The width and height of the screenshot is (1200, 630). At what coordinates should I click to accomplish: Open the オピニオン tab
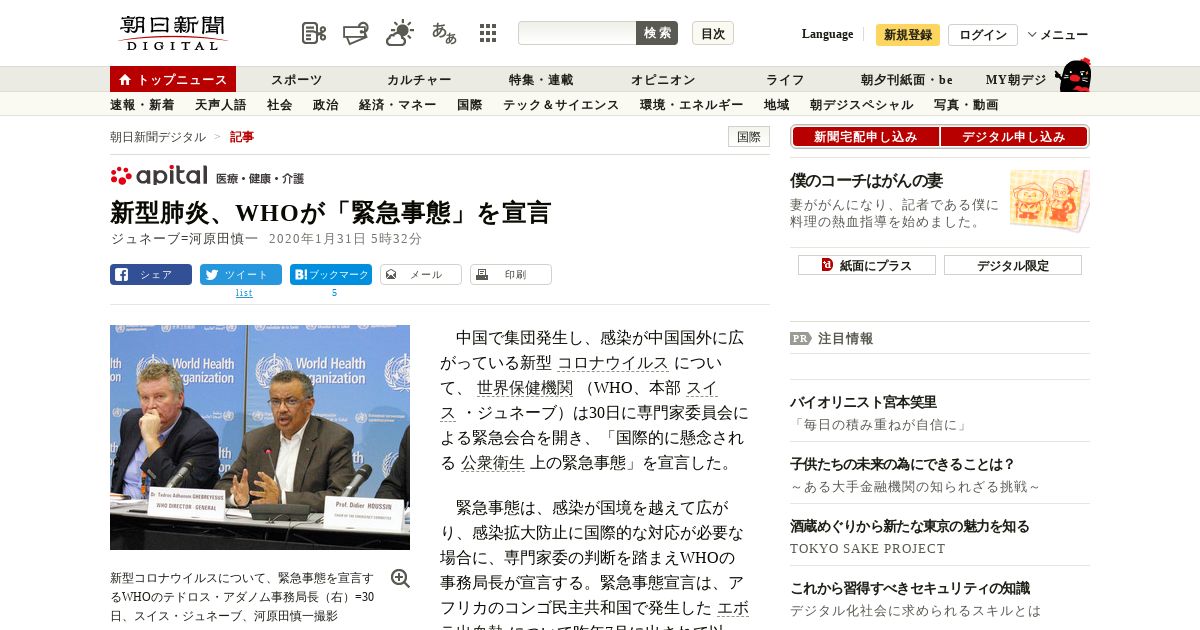pyautogui.click(x=663, y=79)
